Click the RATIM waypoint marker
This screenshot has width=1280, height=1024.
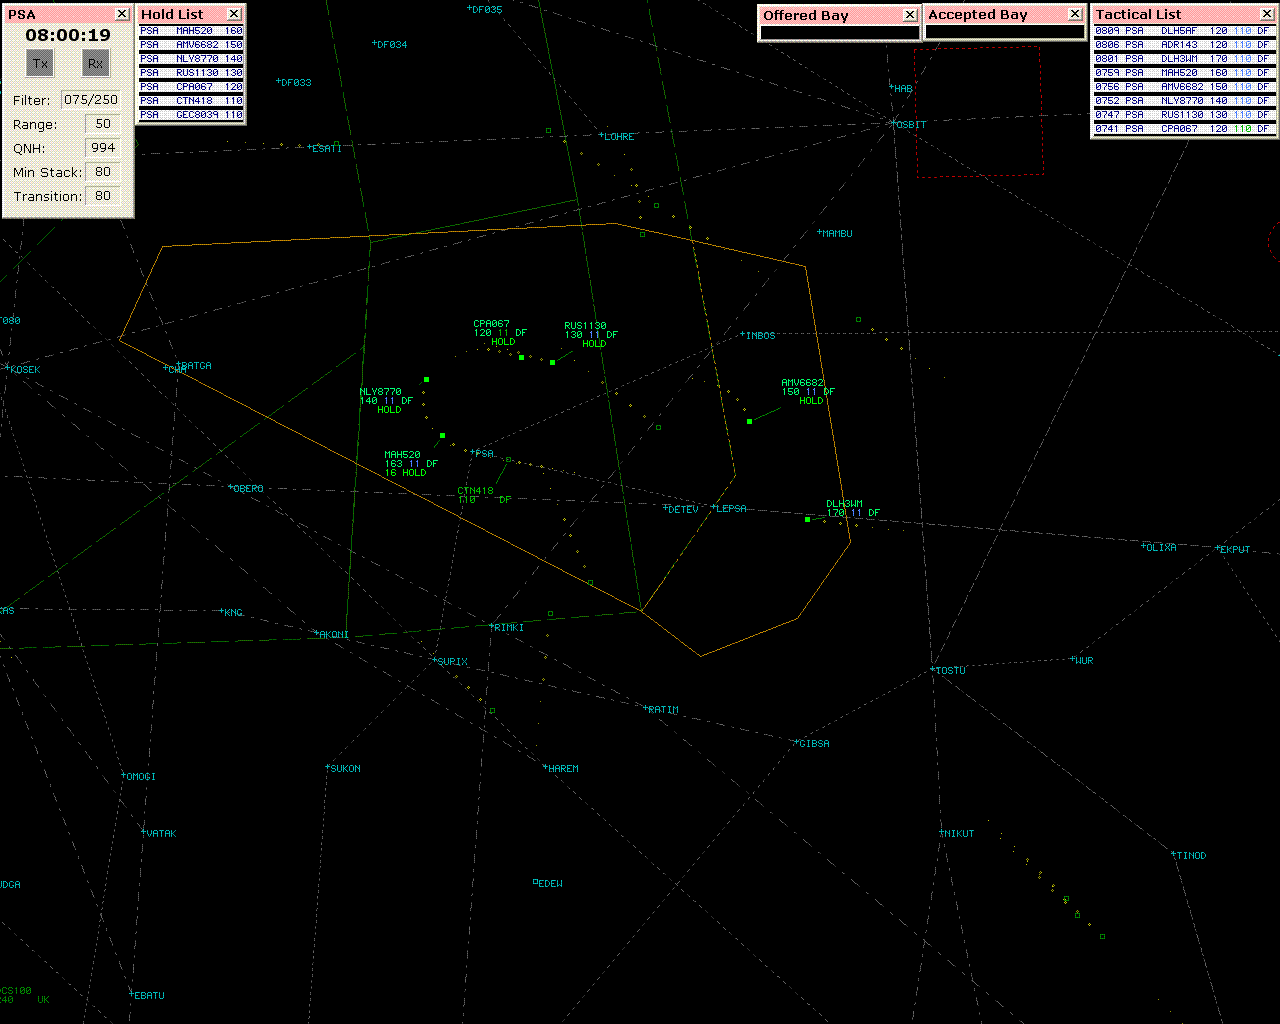[x=661, y=709]
